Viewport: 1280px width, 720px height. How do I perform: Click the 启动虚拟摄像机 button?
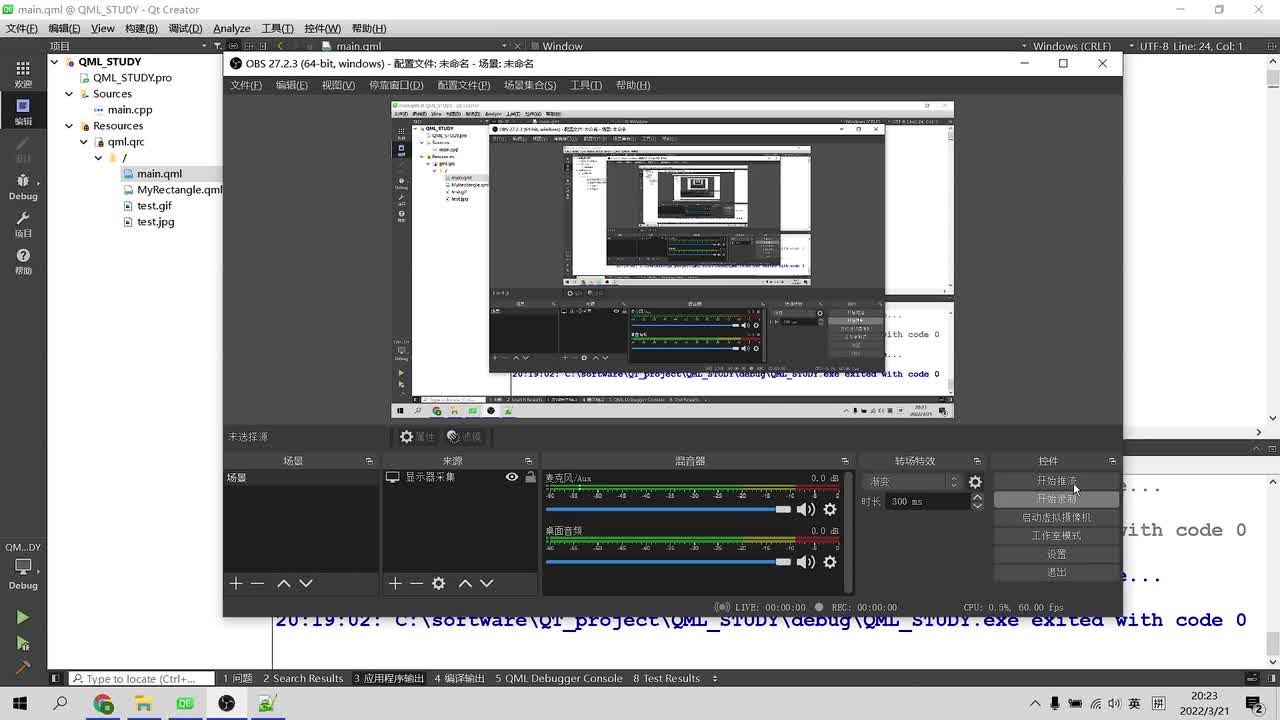click(x=1056, y=517)
